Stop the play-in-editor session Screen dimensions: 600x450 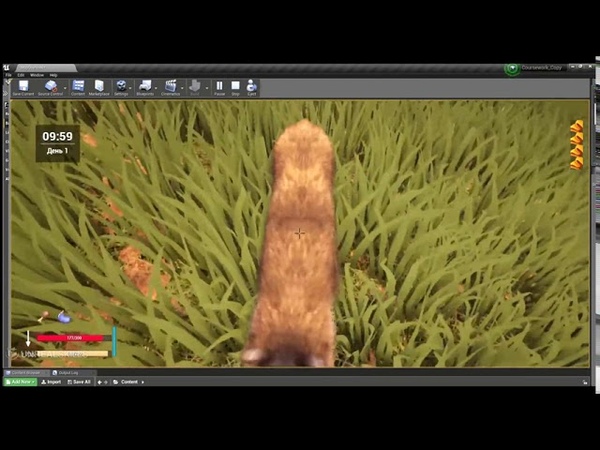click(236, 87)
